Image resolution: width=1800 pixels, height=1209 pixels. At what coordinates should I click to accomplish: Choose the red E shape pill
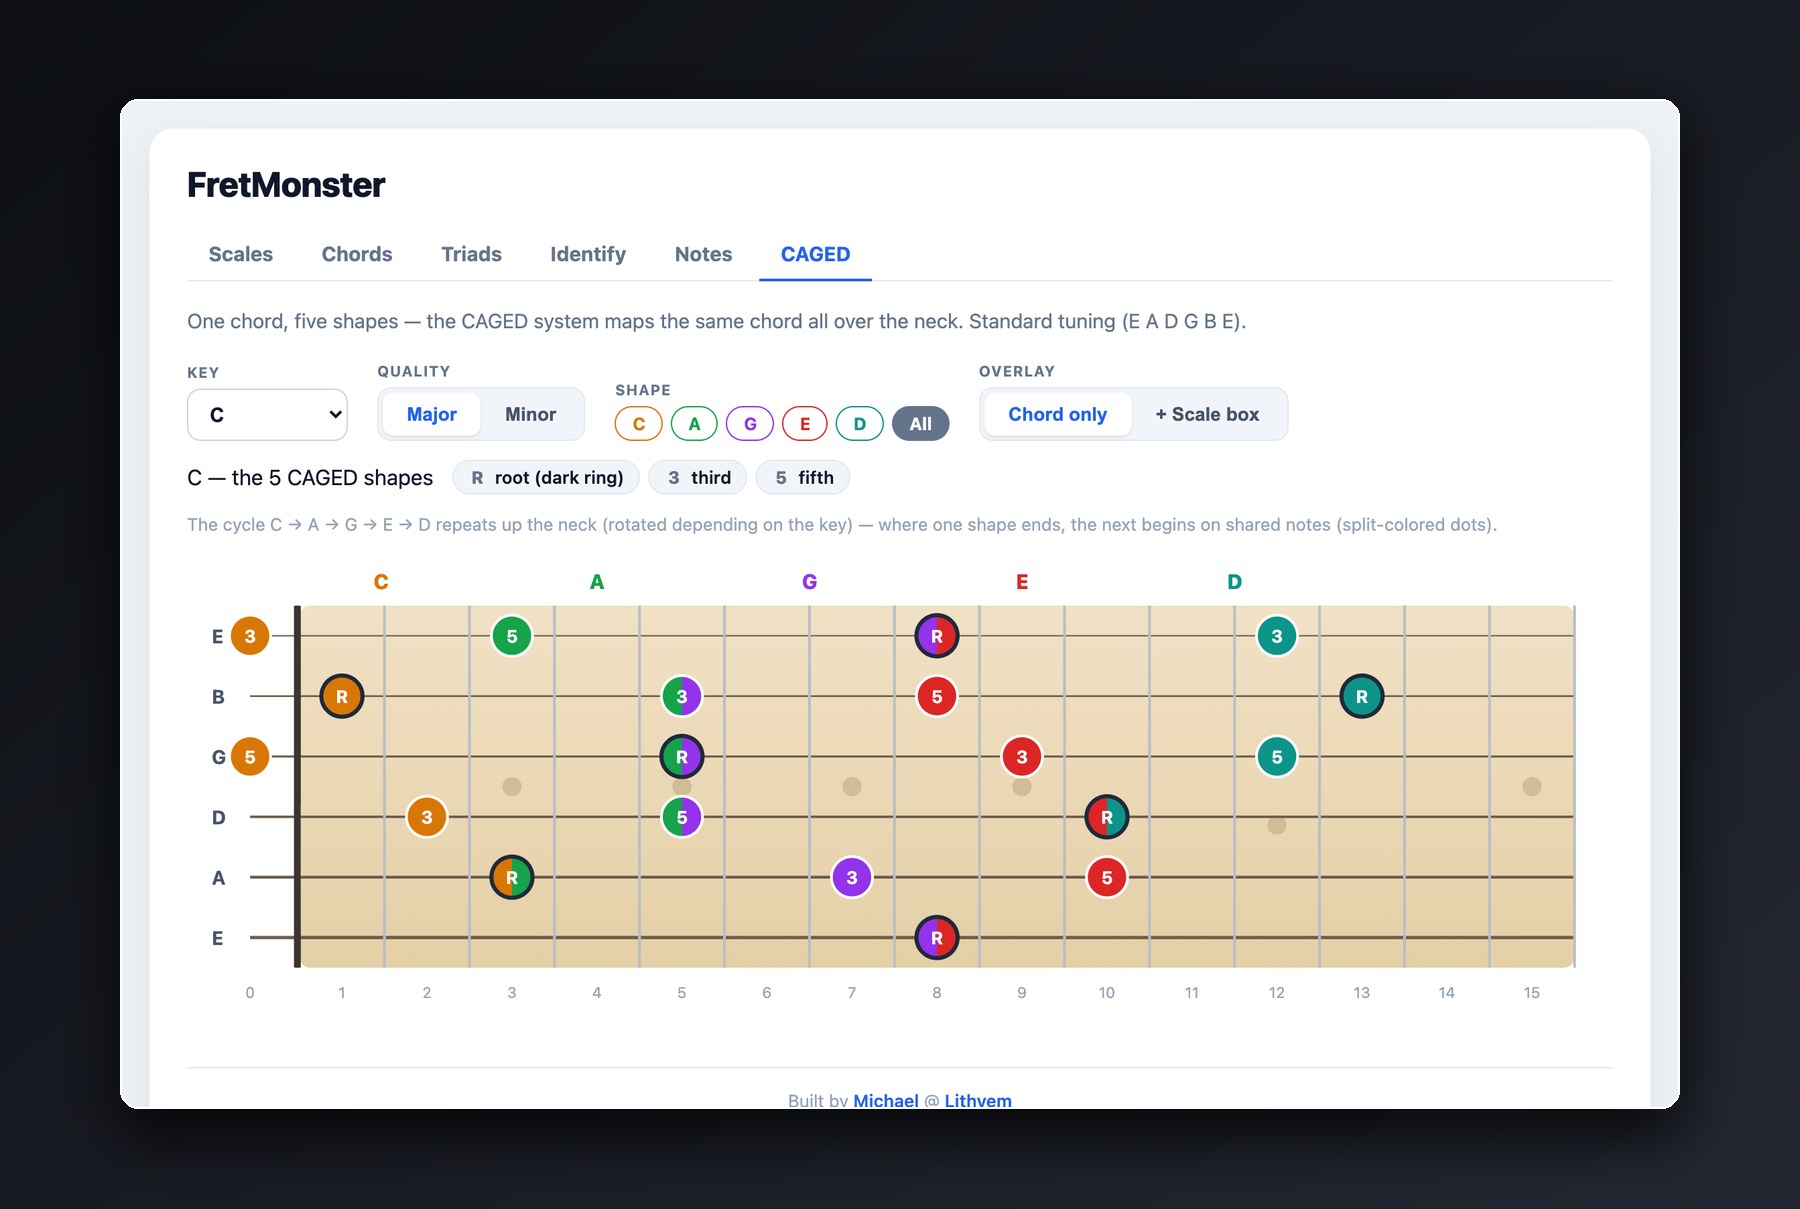point(805,424)
